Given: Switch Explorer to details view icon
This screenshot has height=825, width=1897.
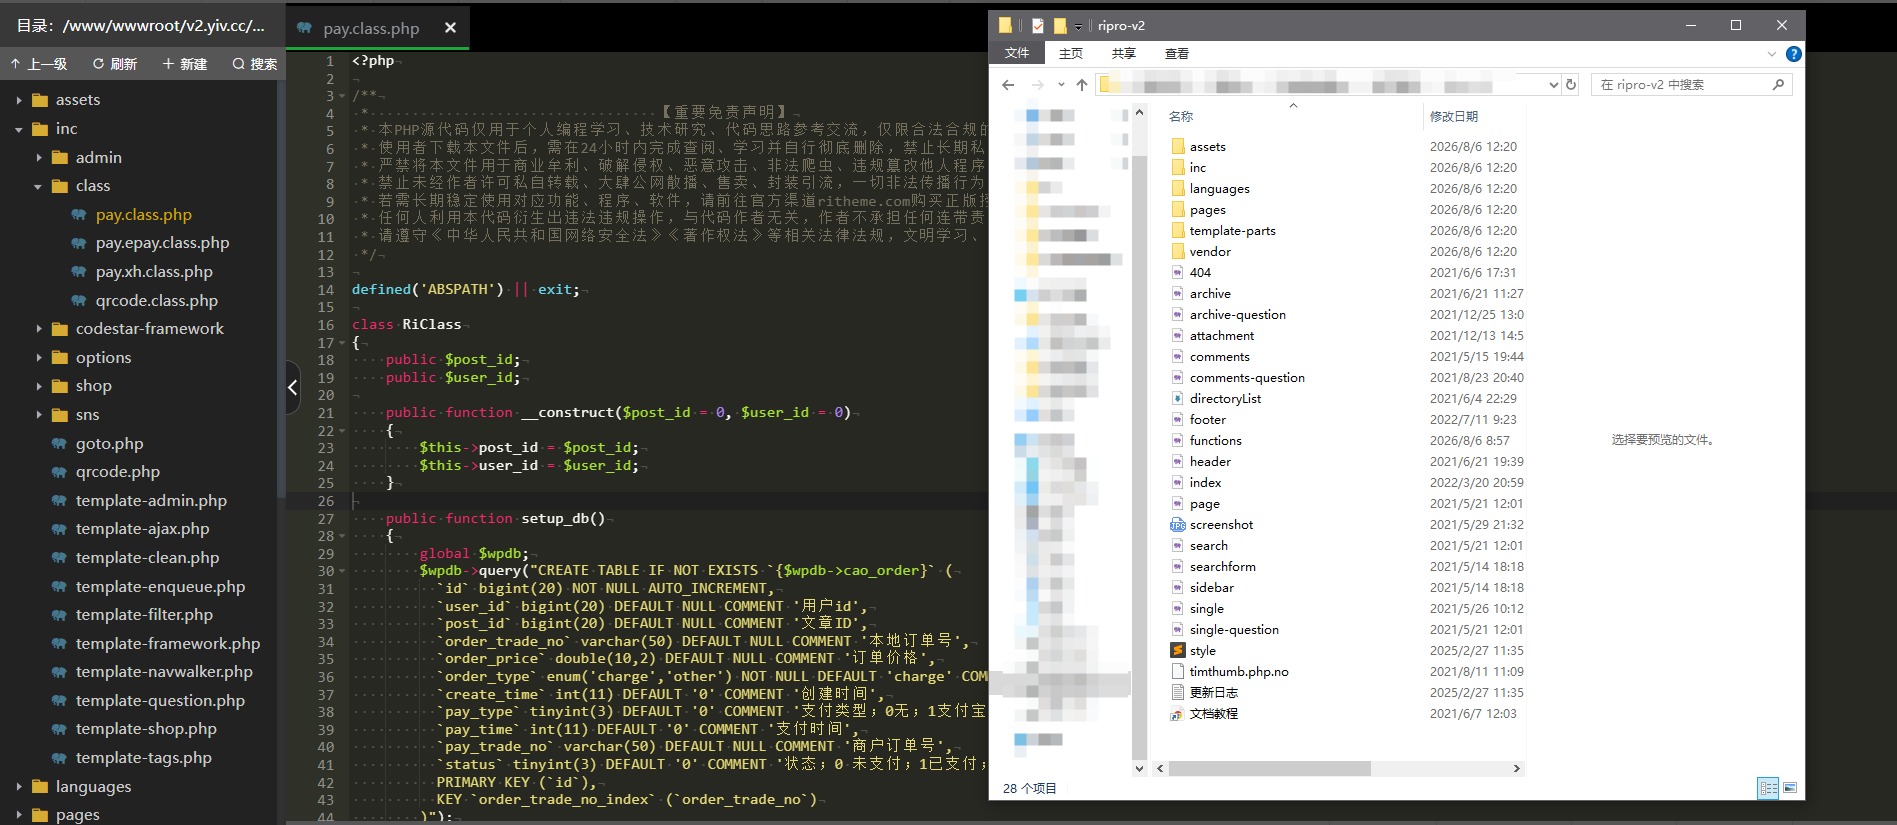Looking at the screenshot, I should (x=1768, y=788).
